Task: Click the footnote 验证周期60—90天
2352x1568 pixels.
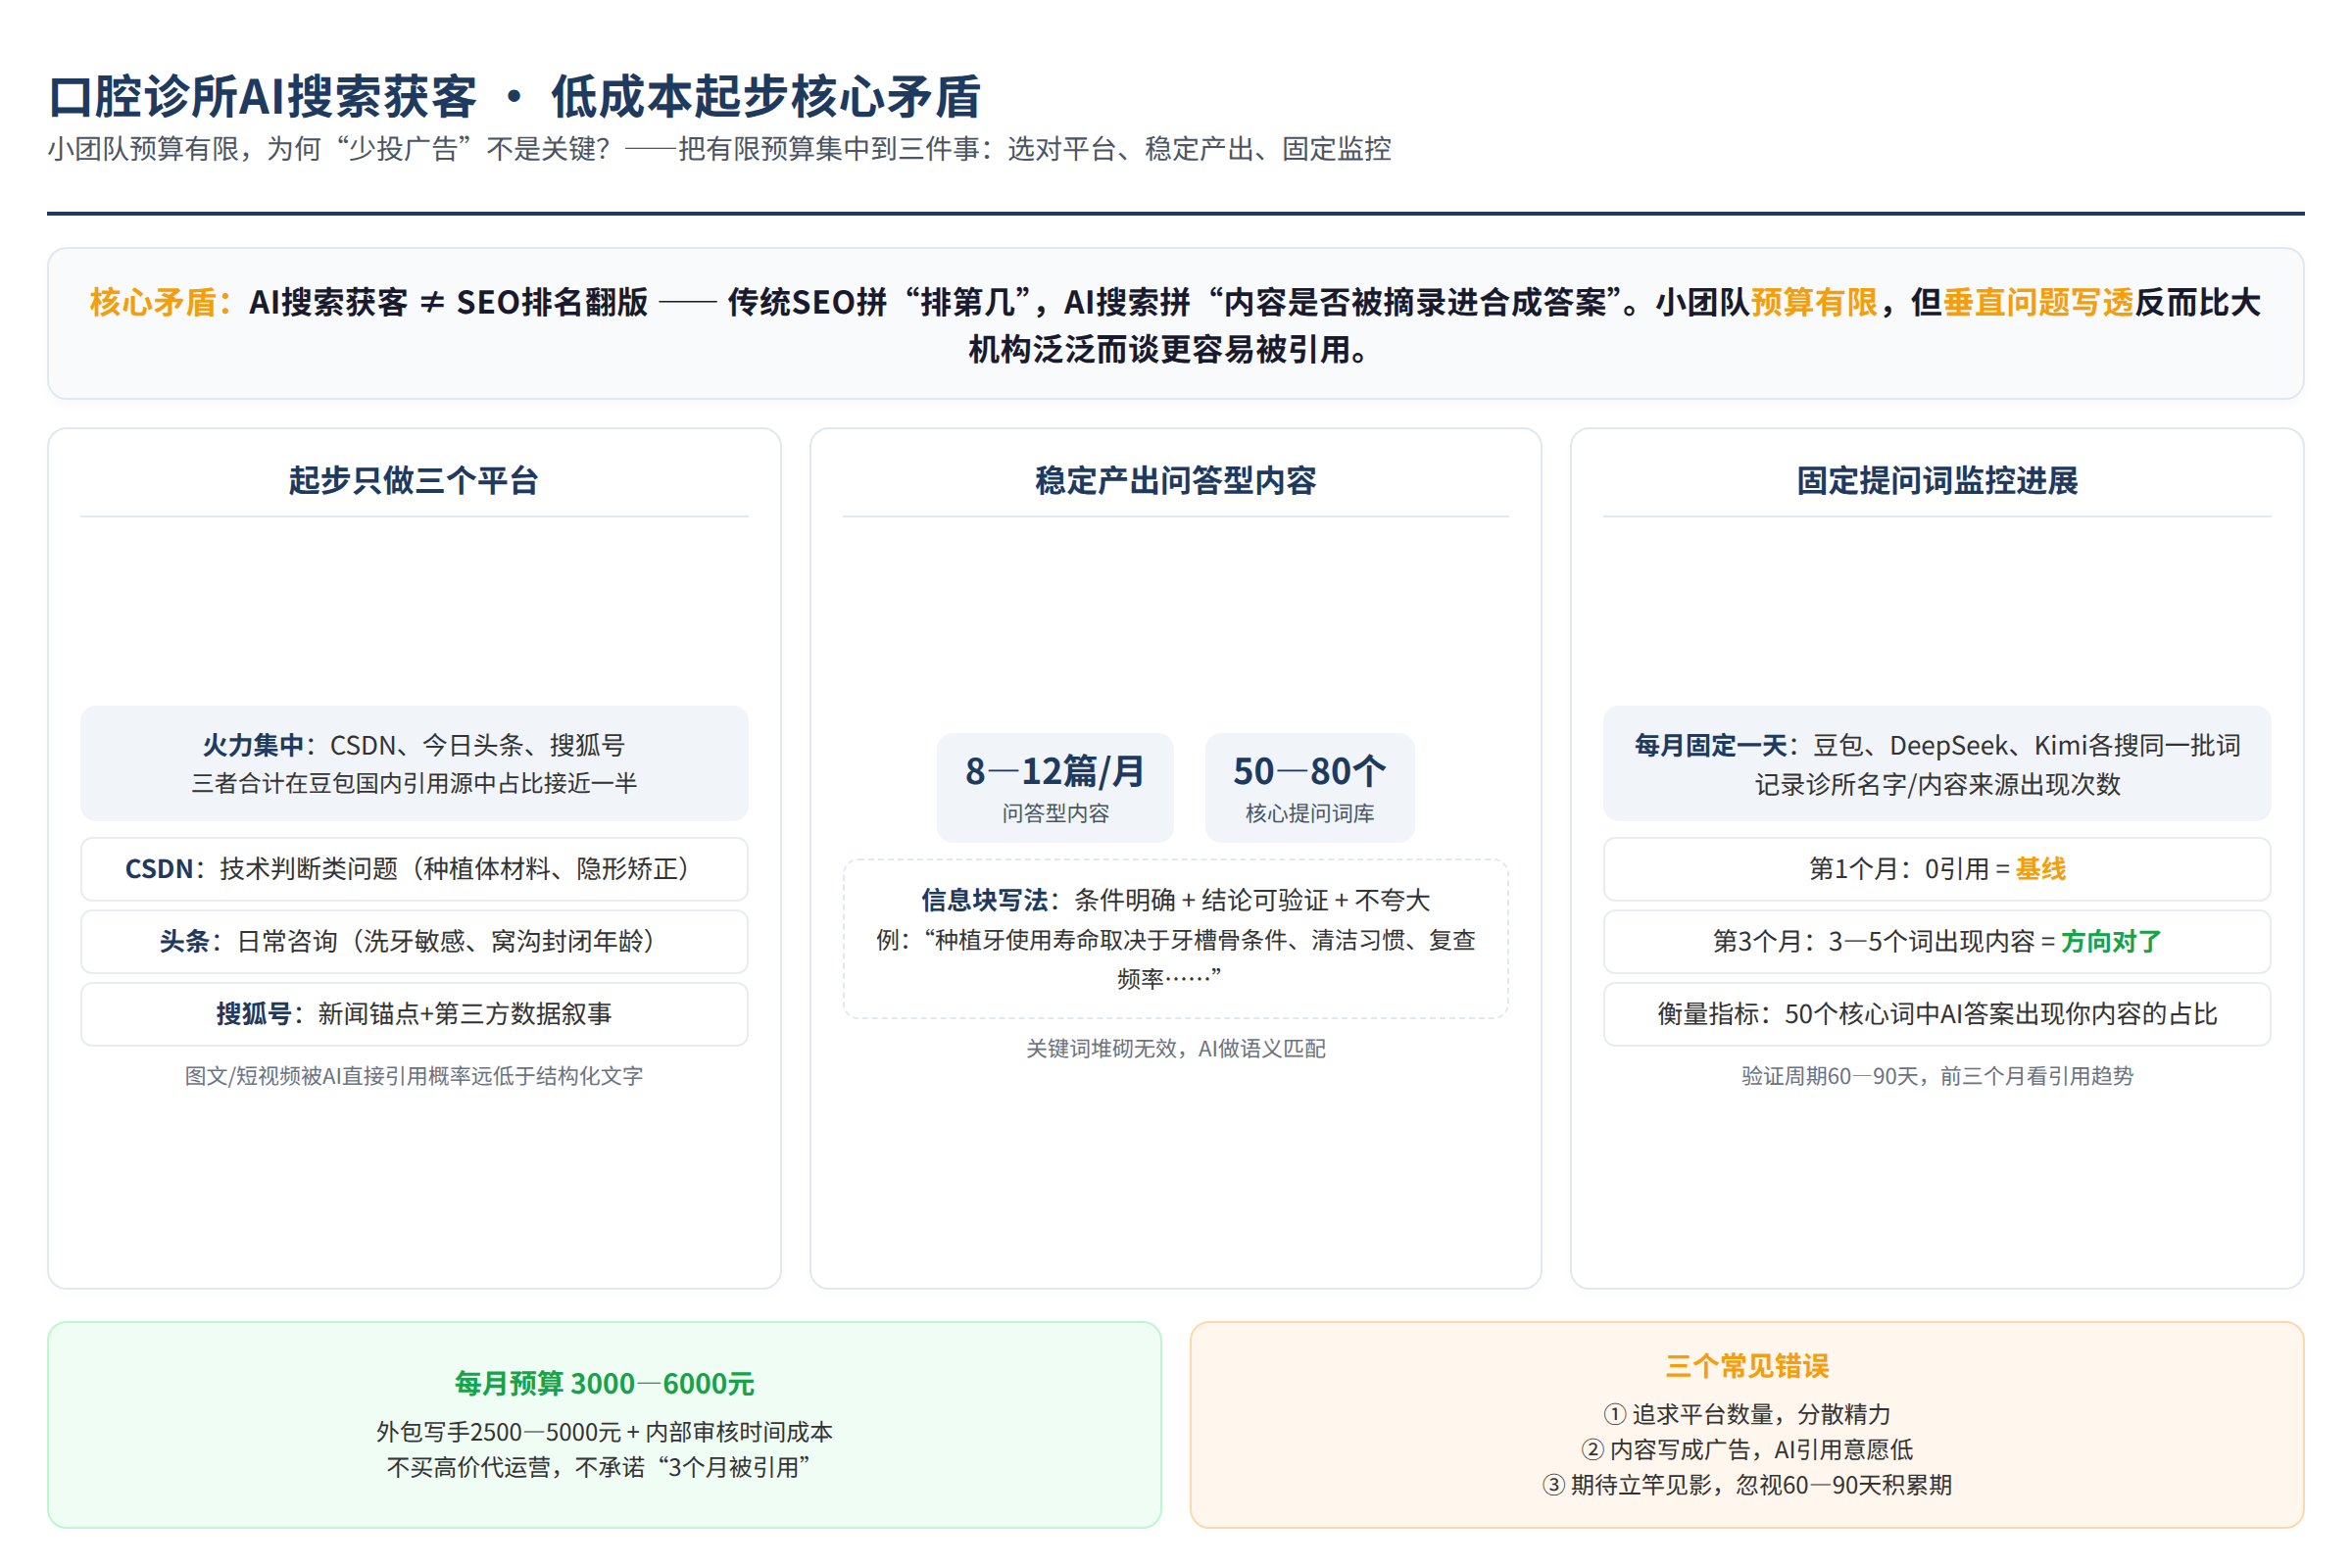Action: (x=1937, y=1076)
